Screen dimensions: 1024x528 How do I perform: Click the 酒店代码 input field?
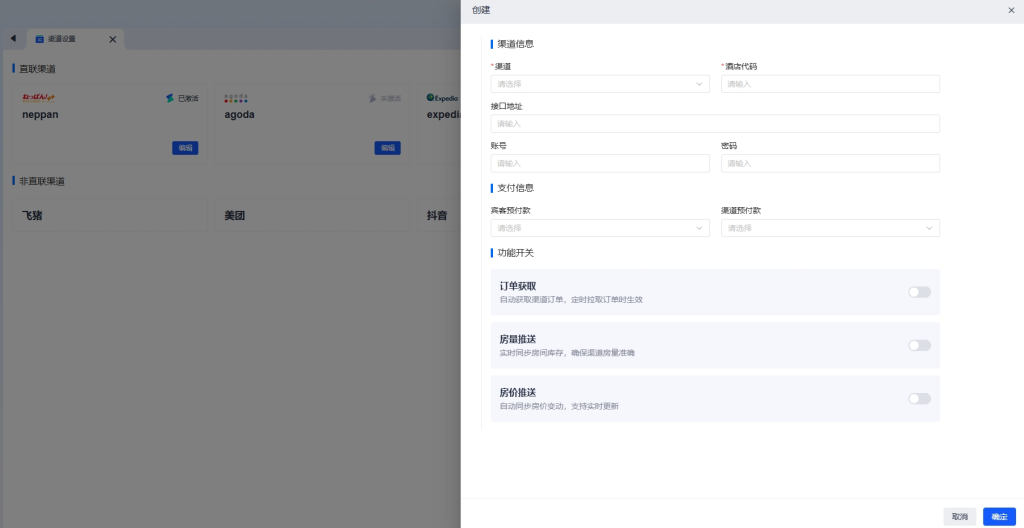[830, 84]
